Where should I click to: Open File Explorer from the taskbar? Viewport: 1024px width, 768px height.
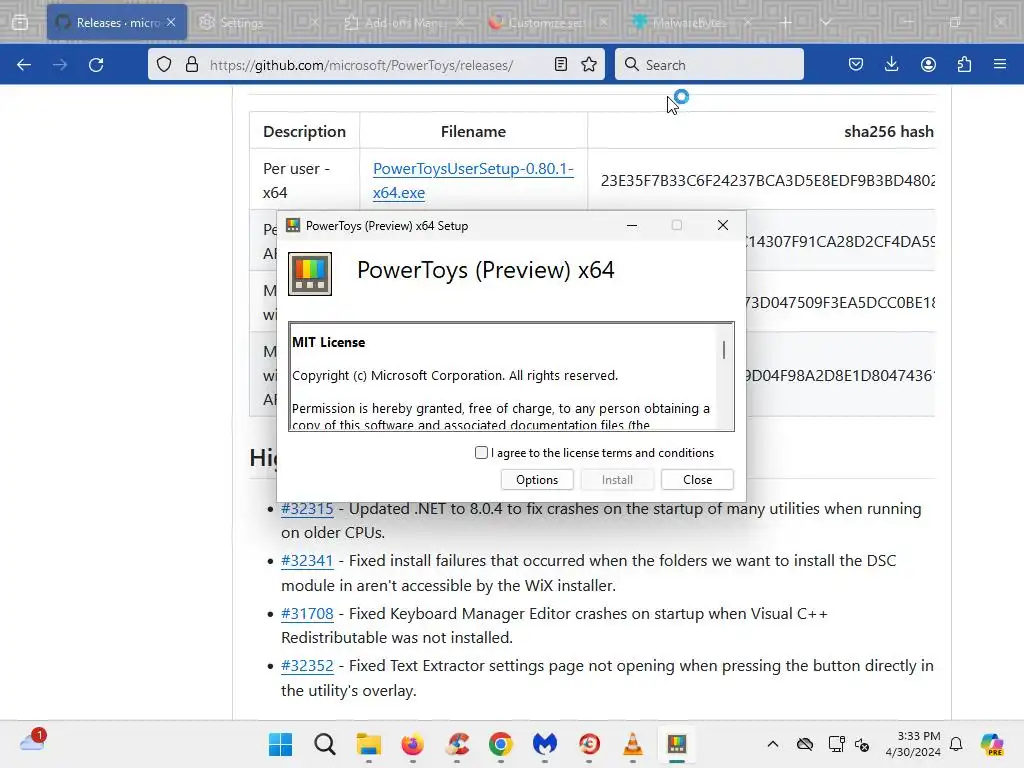[368, 744]
